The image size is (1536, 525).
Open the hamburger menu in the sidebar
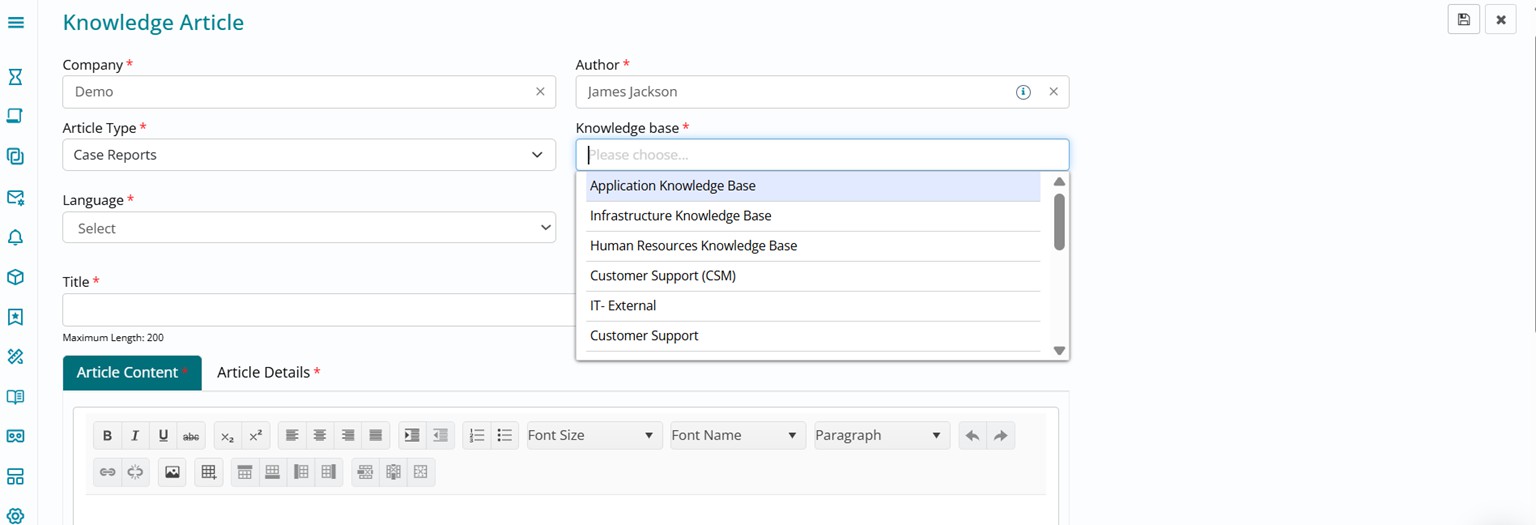[16, 22]
